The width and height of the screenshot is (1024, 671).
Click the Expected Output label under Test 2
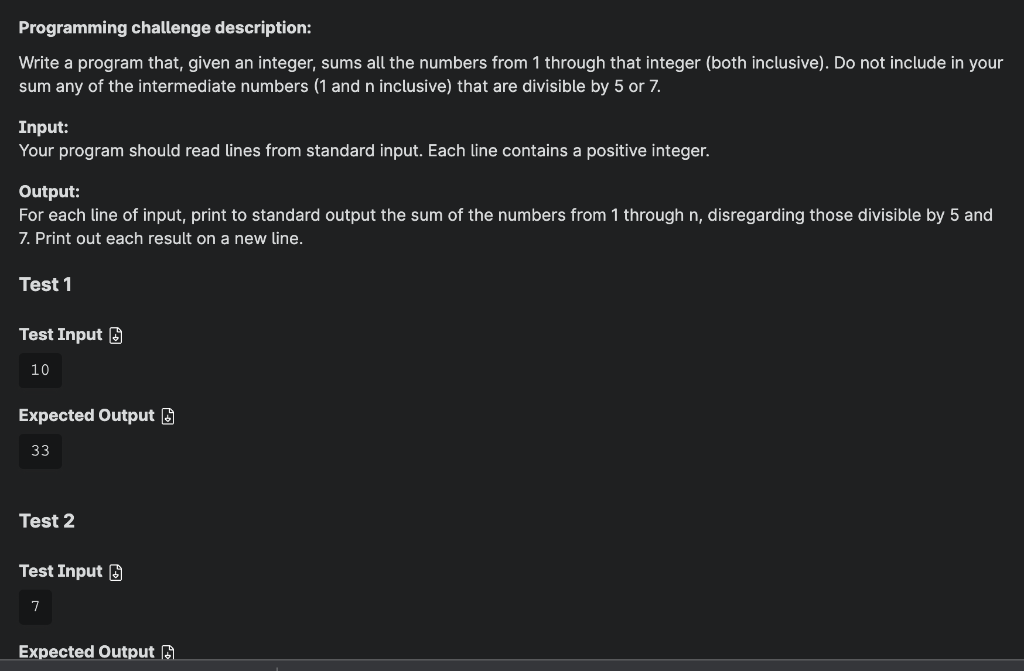tap(87, 652)
